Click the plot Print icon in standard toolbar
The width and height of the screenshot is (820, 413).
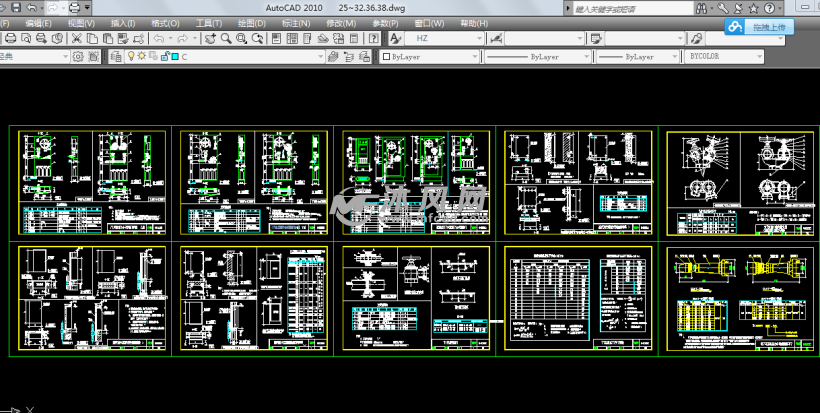[10, 38]
